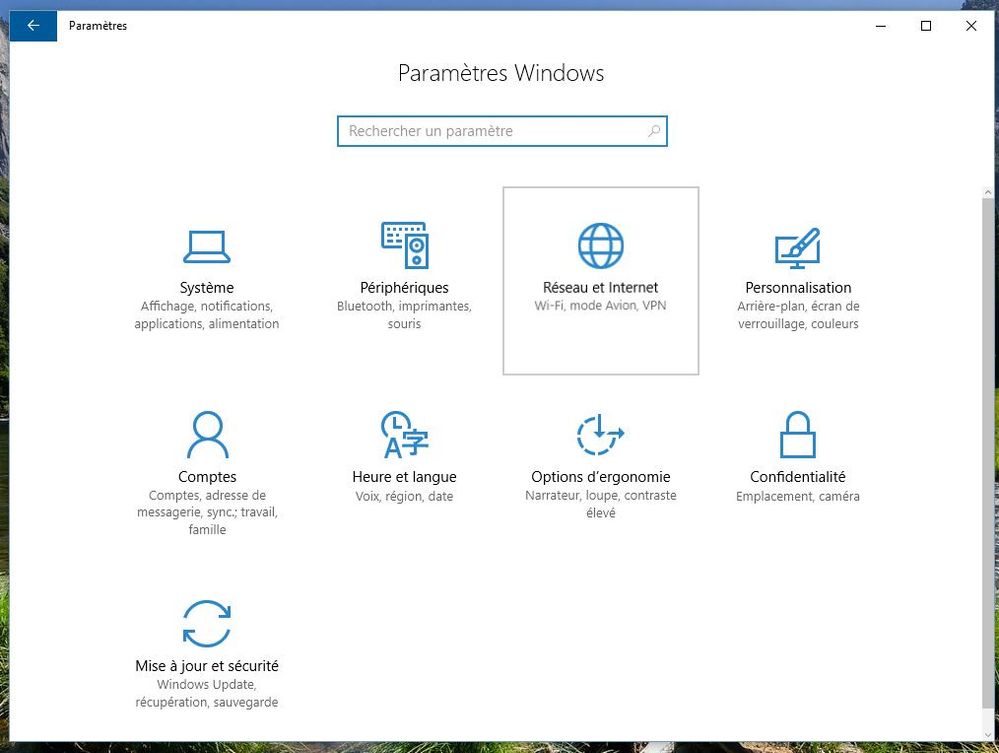Open Heure et langue clock icon
The height and width of the screenshot is (753, 999).
coord(404,435)
